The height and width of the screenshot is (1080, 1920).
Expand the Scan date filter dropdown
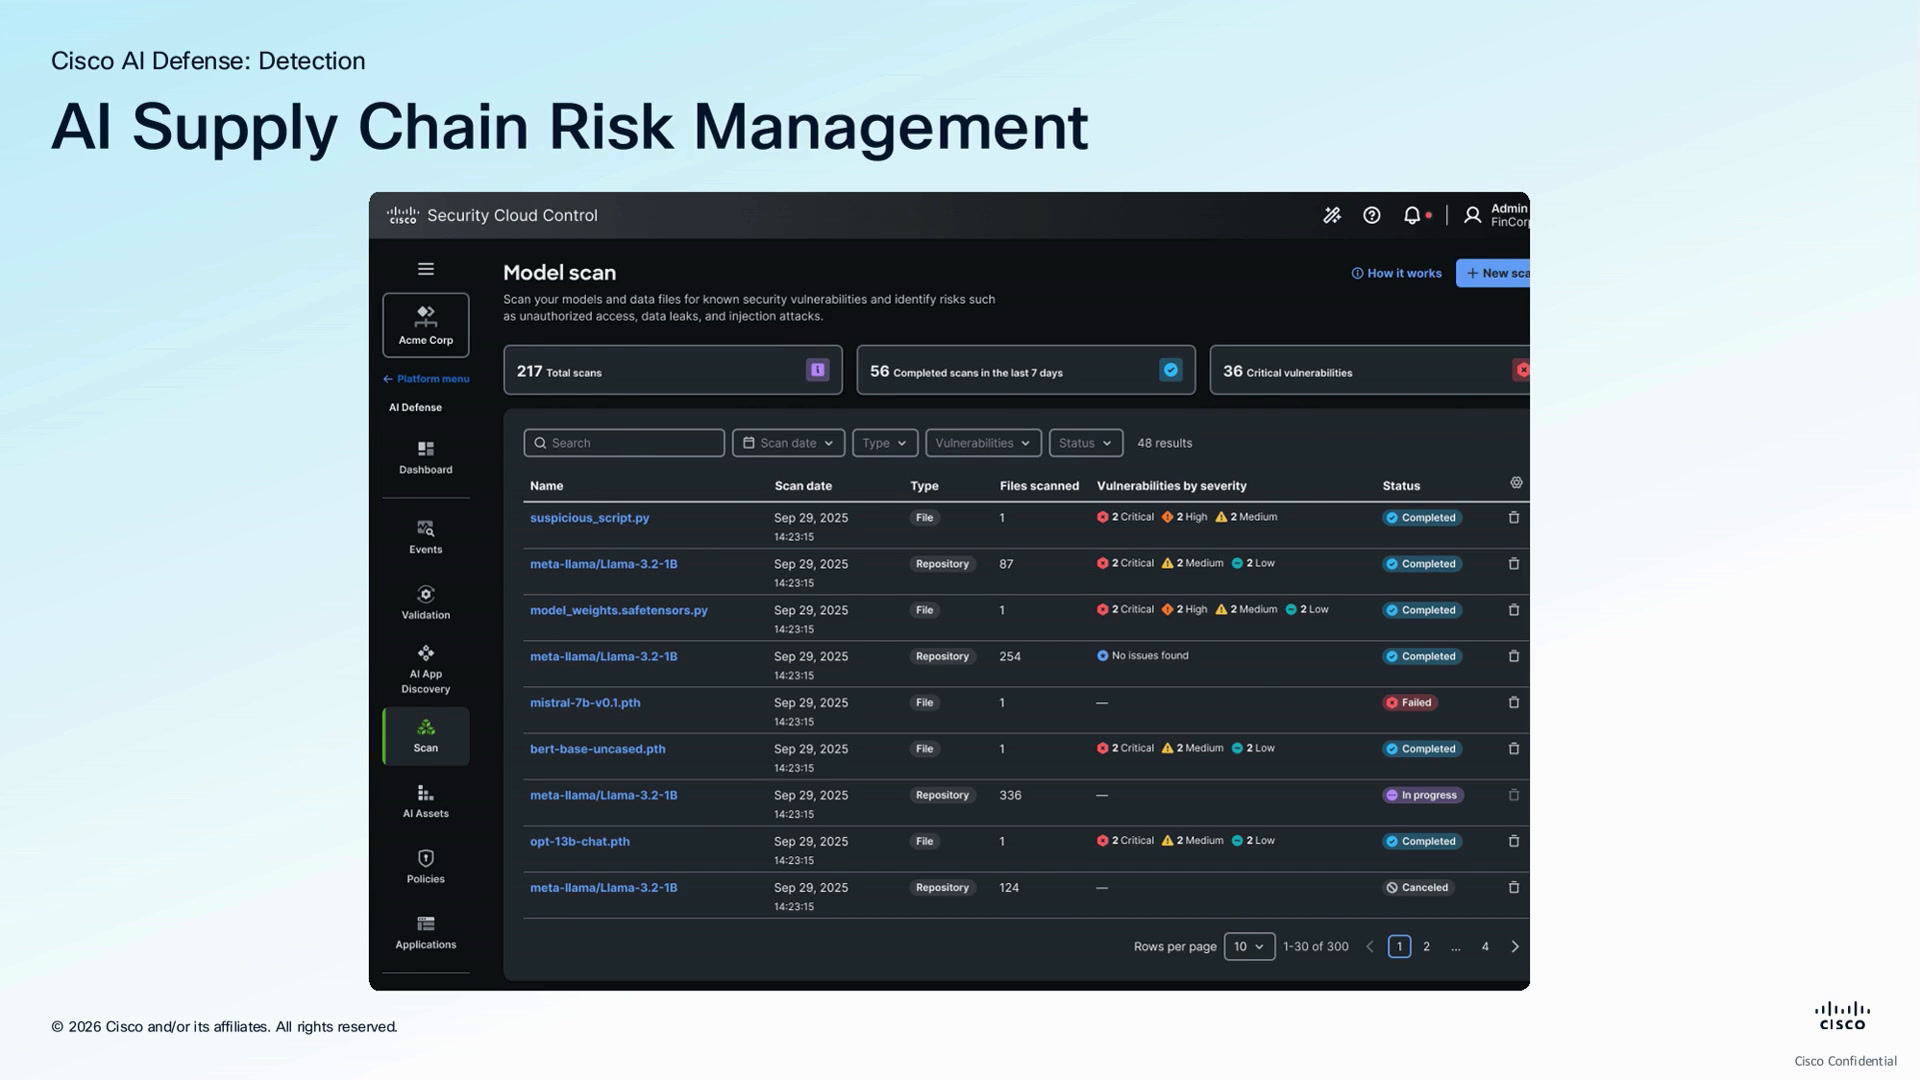pyautogui.click(x=788, y=443)
